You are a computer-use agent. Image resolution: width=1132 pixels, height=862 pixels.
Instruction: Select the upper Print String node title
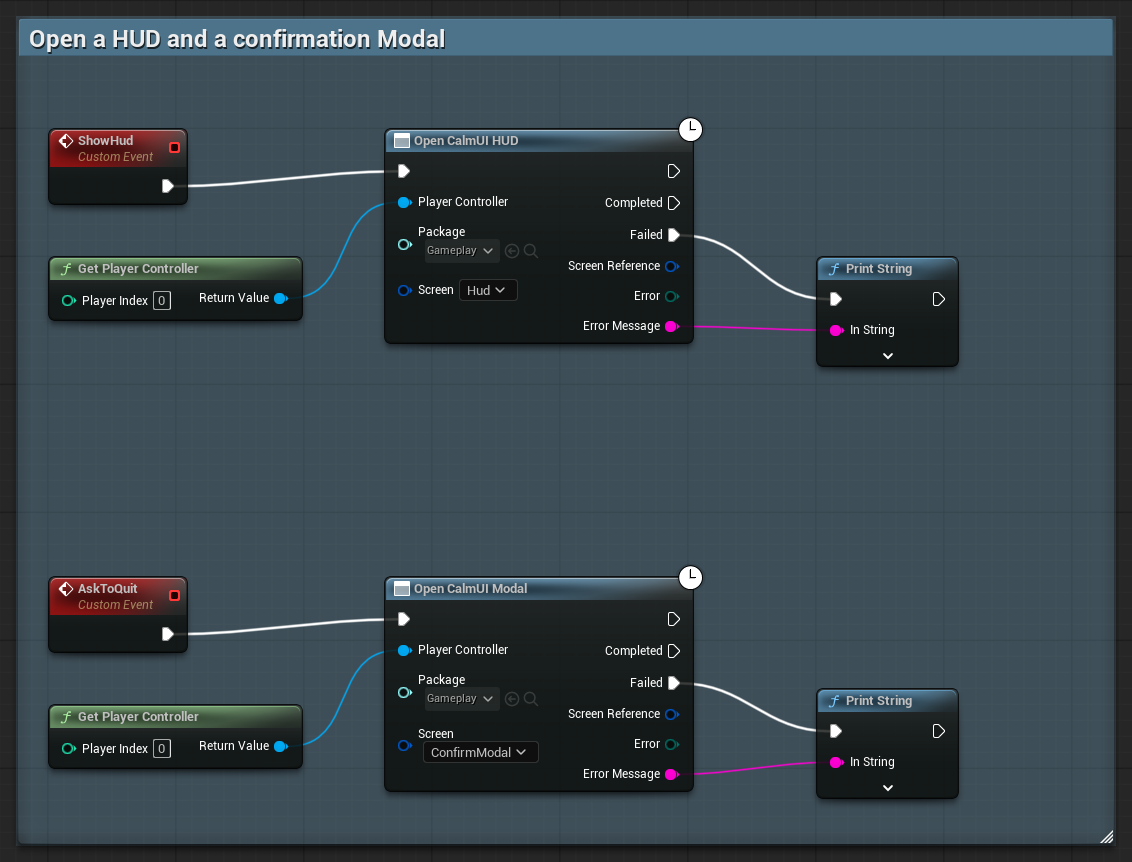coord(879,269)
